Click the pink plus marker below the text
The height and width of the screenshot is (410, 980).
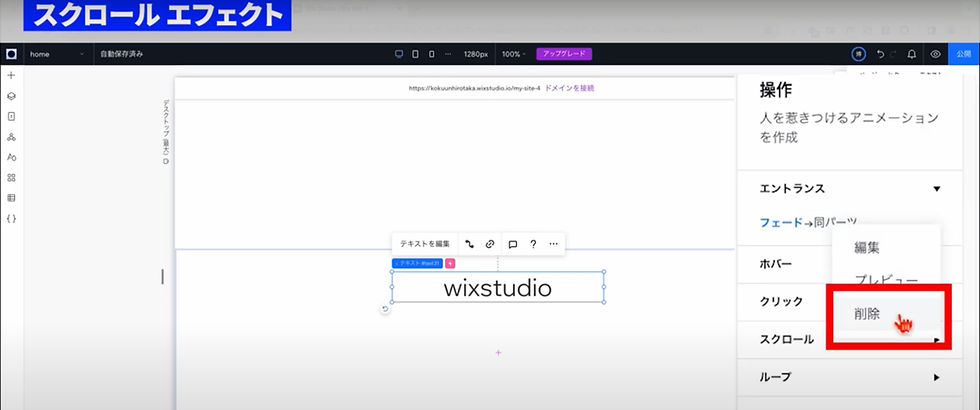[x=498, y=352]
